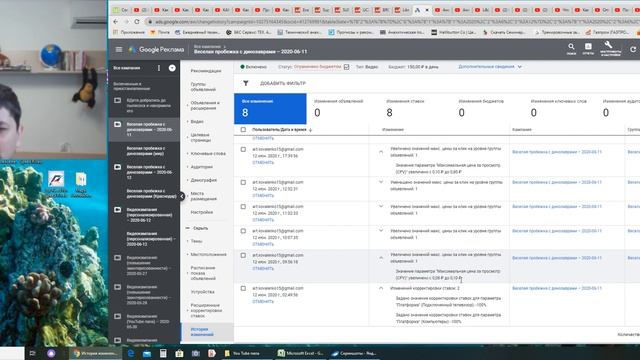Click the browser reload button

coord(137,22)
